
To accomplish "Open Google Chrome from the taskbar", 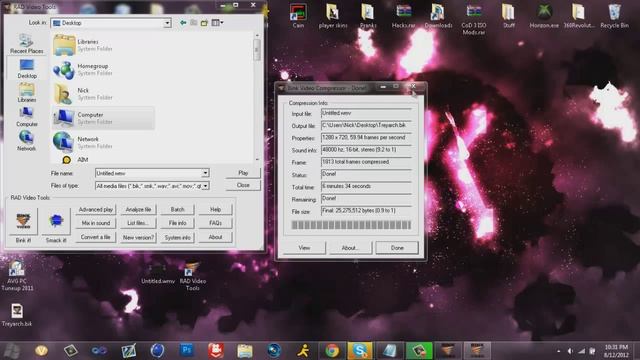I will 332,351.
